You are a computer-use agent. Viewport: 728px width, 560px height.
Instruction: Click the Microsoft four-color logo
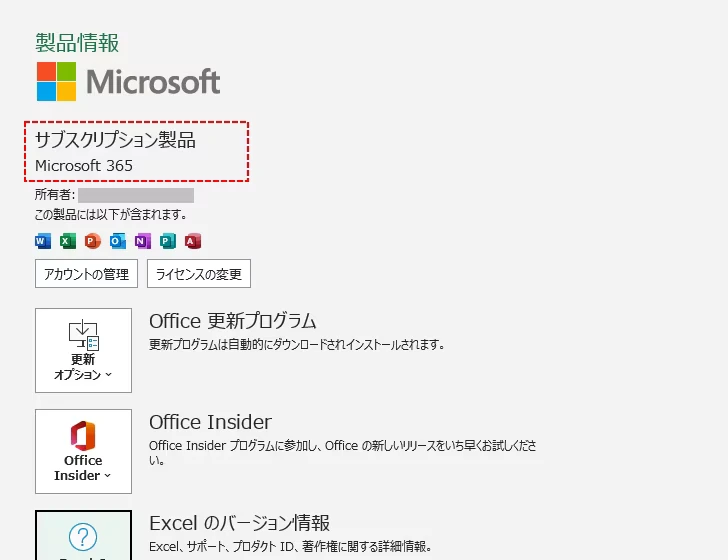[57, 81]
